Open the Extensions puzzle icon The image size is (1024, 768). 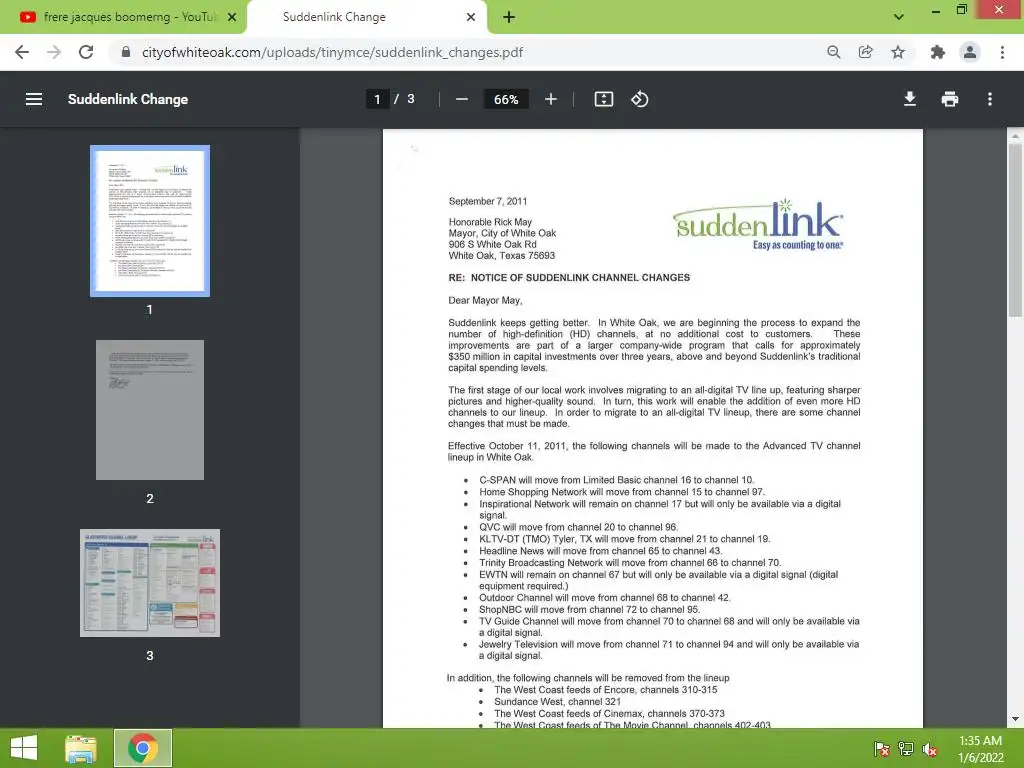tap(938, 52)
